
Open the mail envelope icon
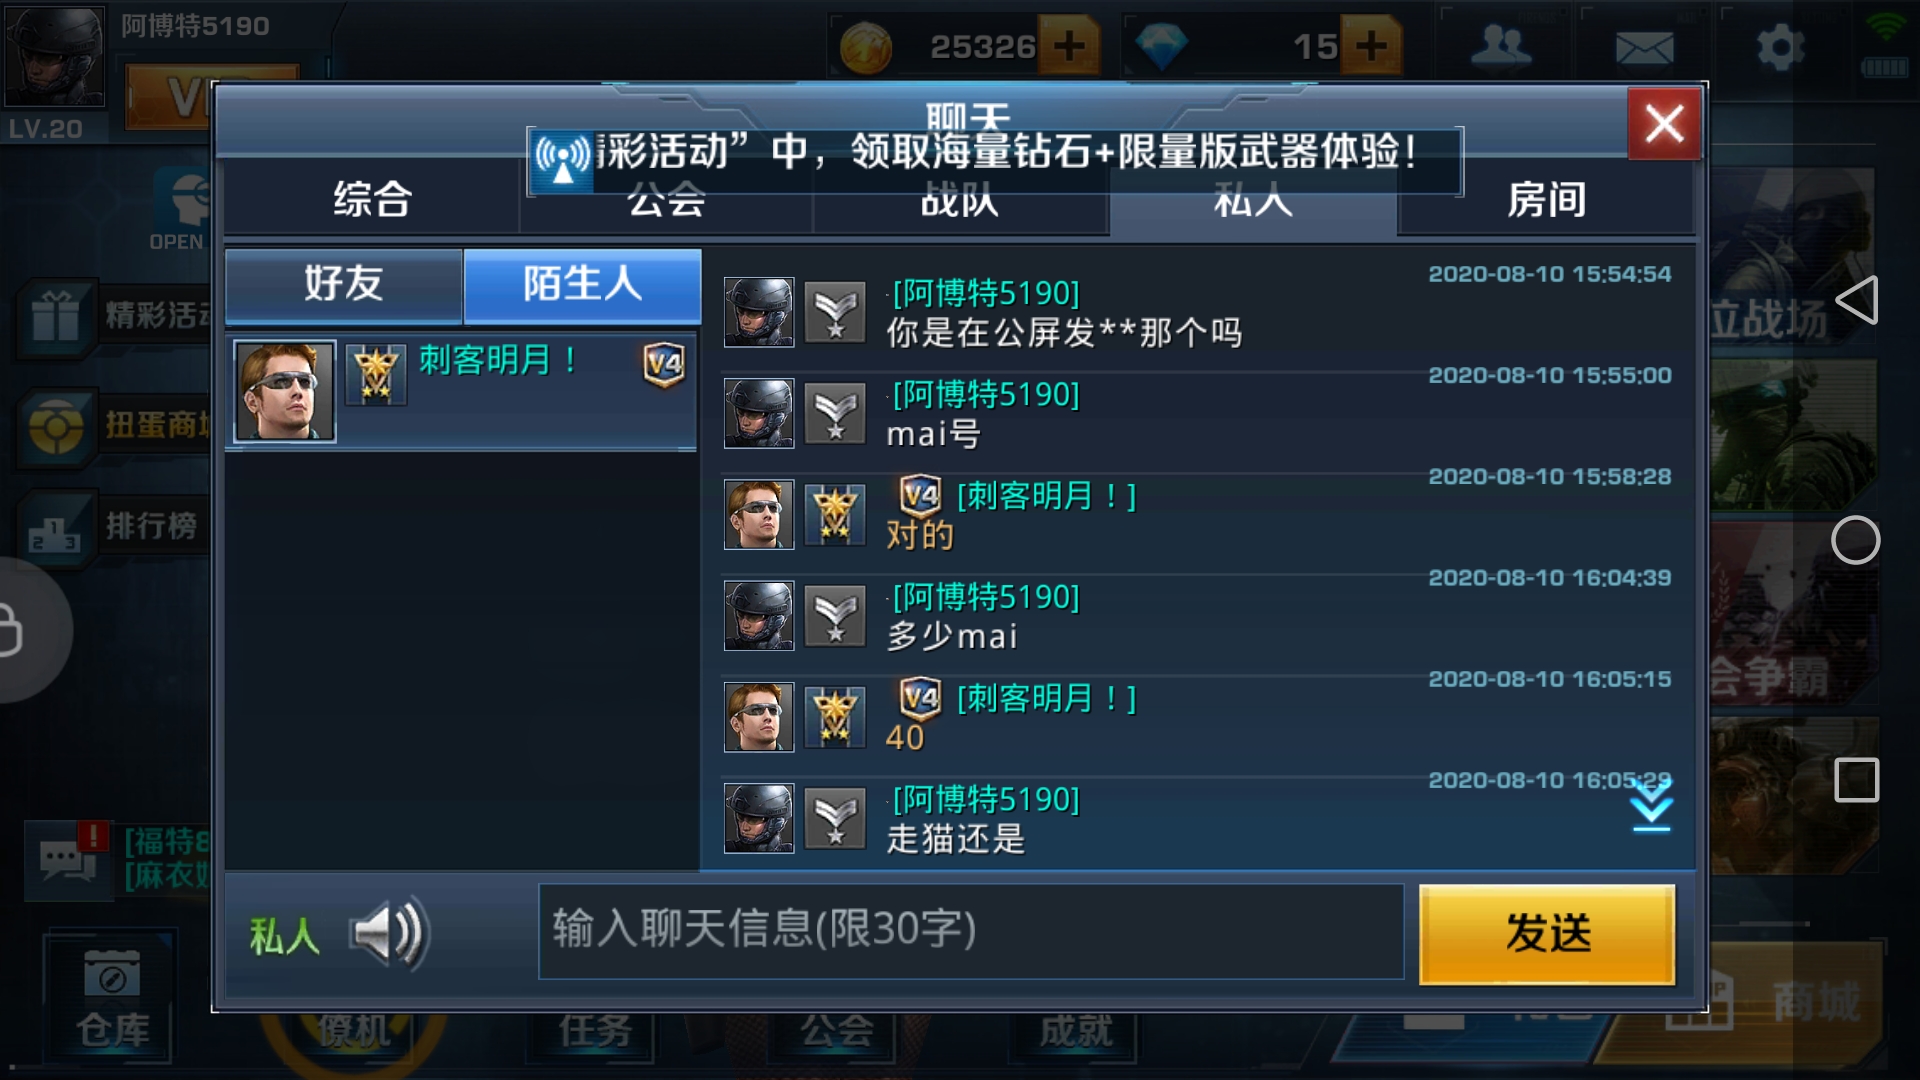tap(1644, 46)
